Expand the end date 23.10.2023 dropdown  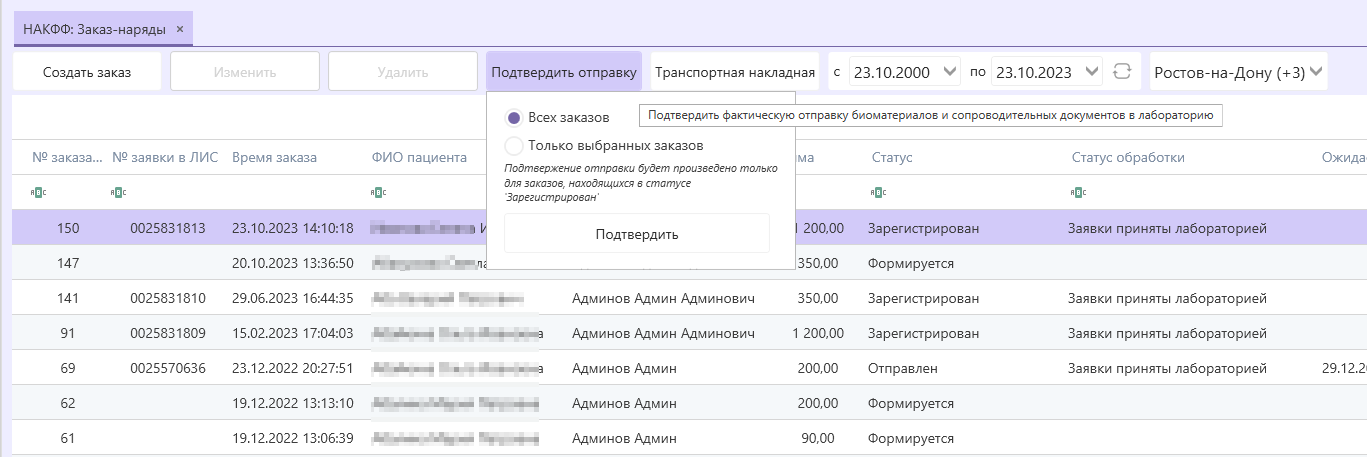[1092, 72]
